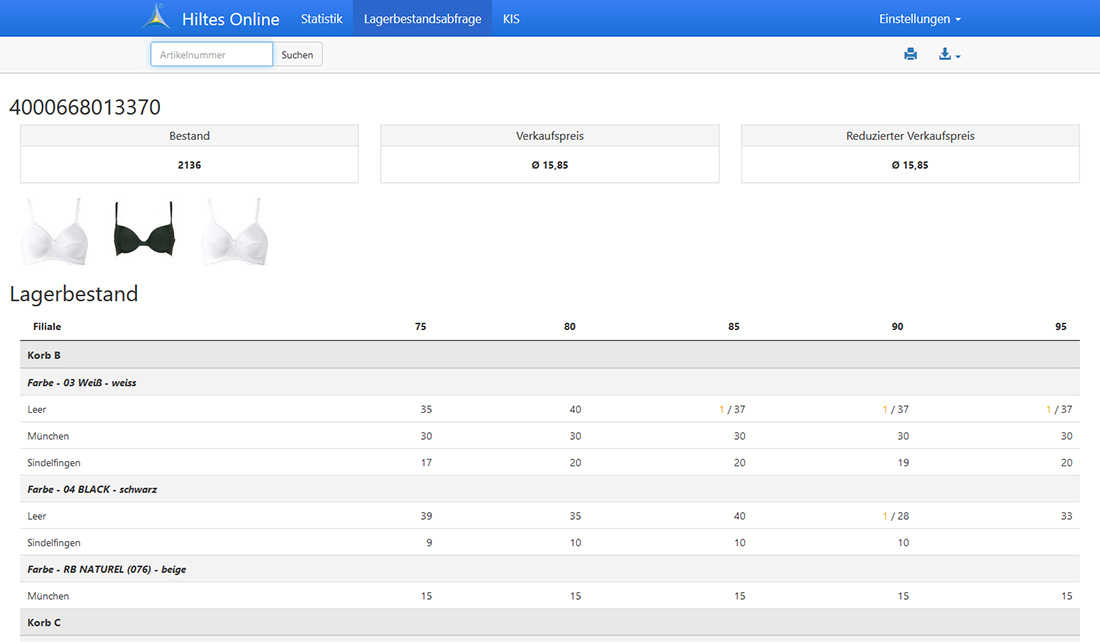Select the Lagerbestandsabfrage tab

tap(422, 19)
